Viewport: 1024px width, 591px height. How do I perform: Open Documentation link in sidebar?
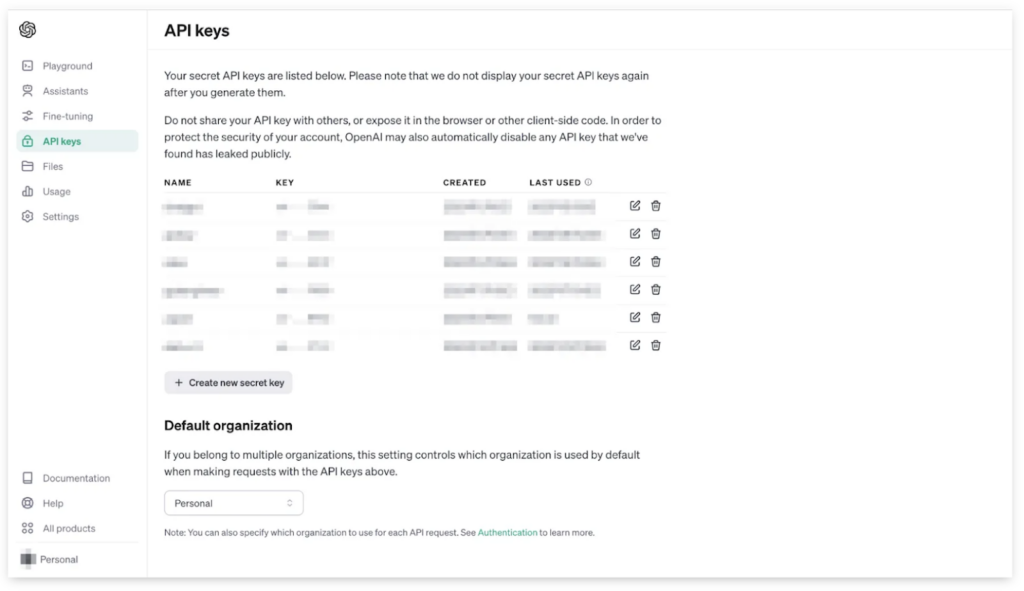(x=77, y=478)
